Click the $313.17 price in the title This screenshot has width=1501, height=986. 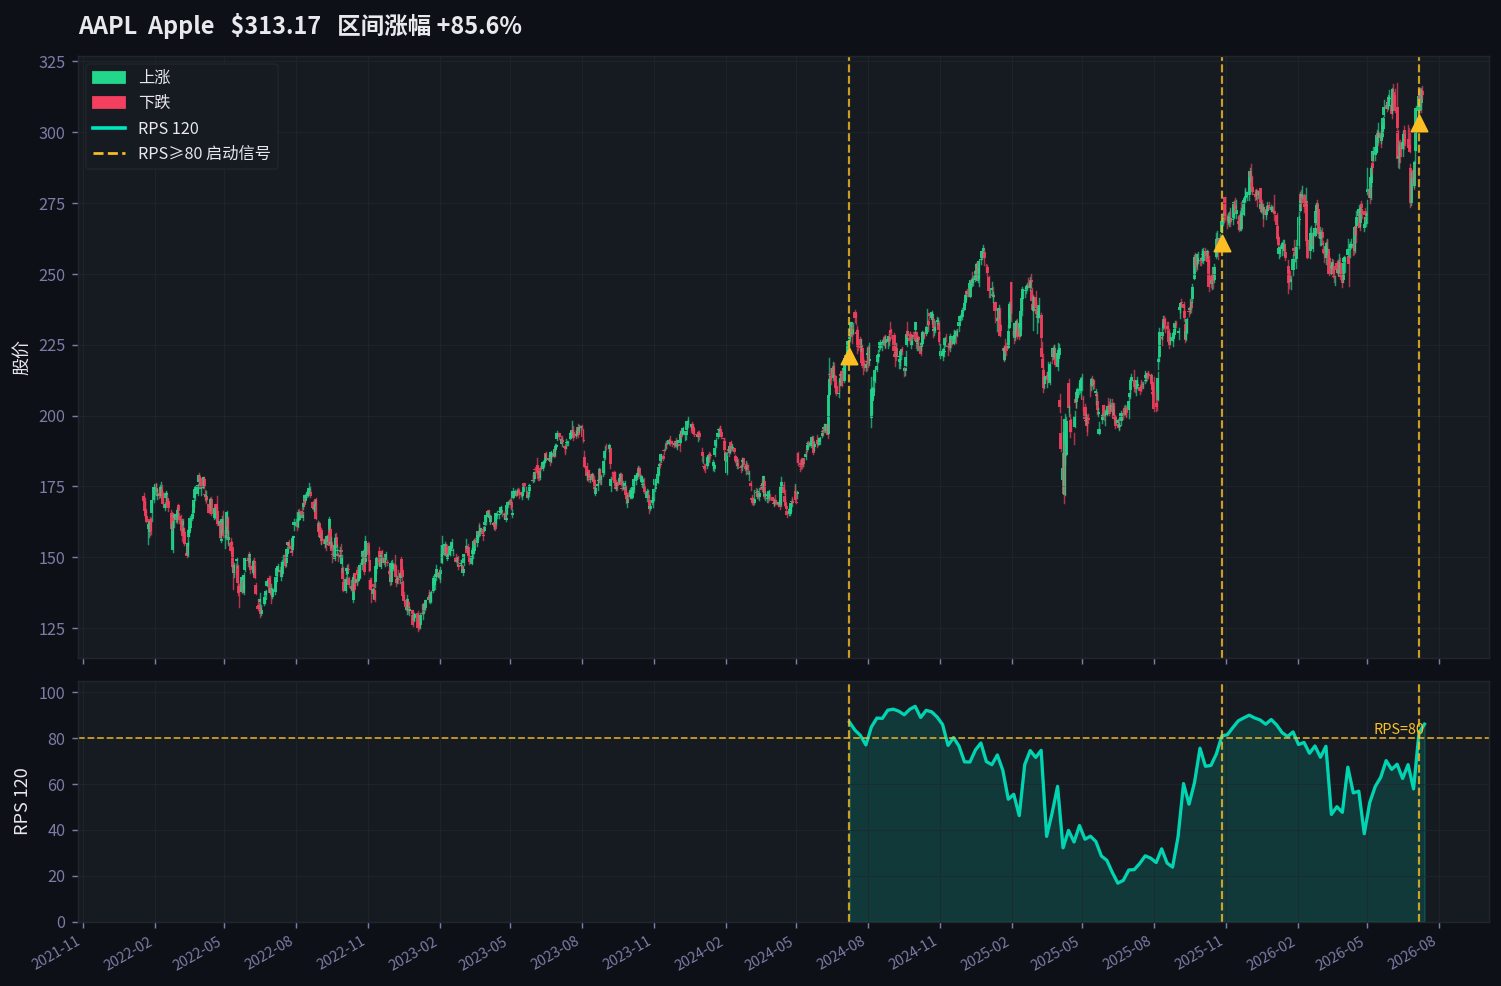(x=276, y=25)
